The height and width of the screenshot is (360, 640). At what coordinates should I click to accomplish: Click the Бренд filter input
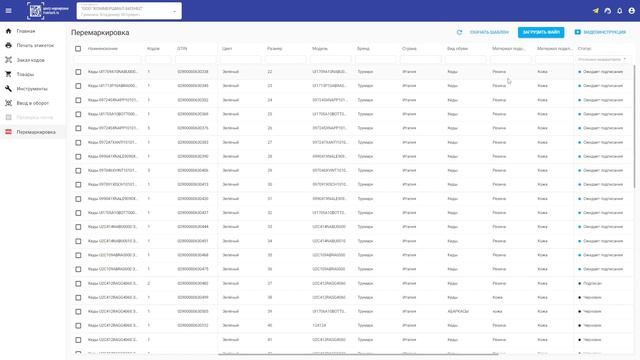(x=376, y=60)
